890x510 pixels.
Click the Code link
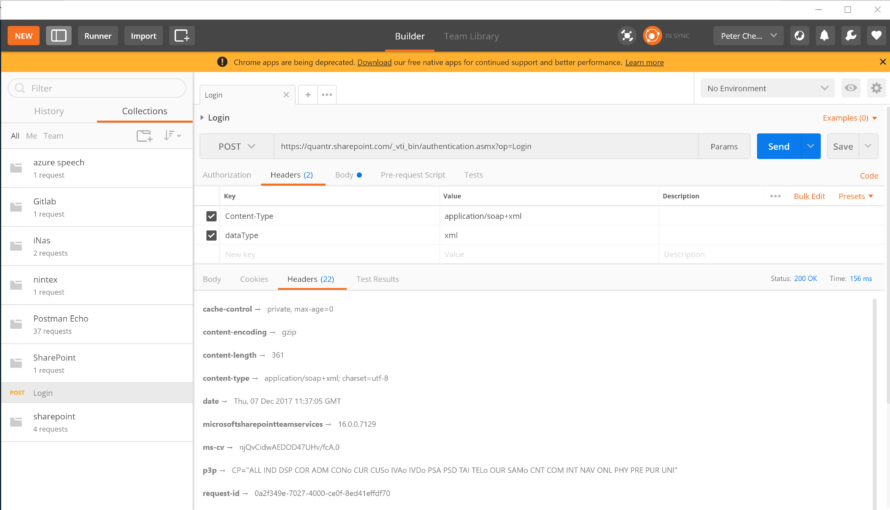868,176
